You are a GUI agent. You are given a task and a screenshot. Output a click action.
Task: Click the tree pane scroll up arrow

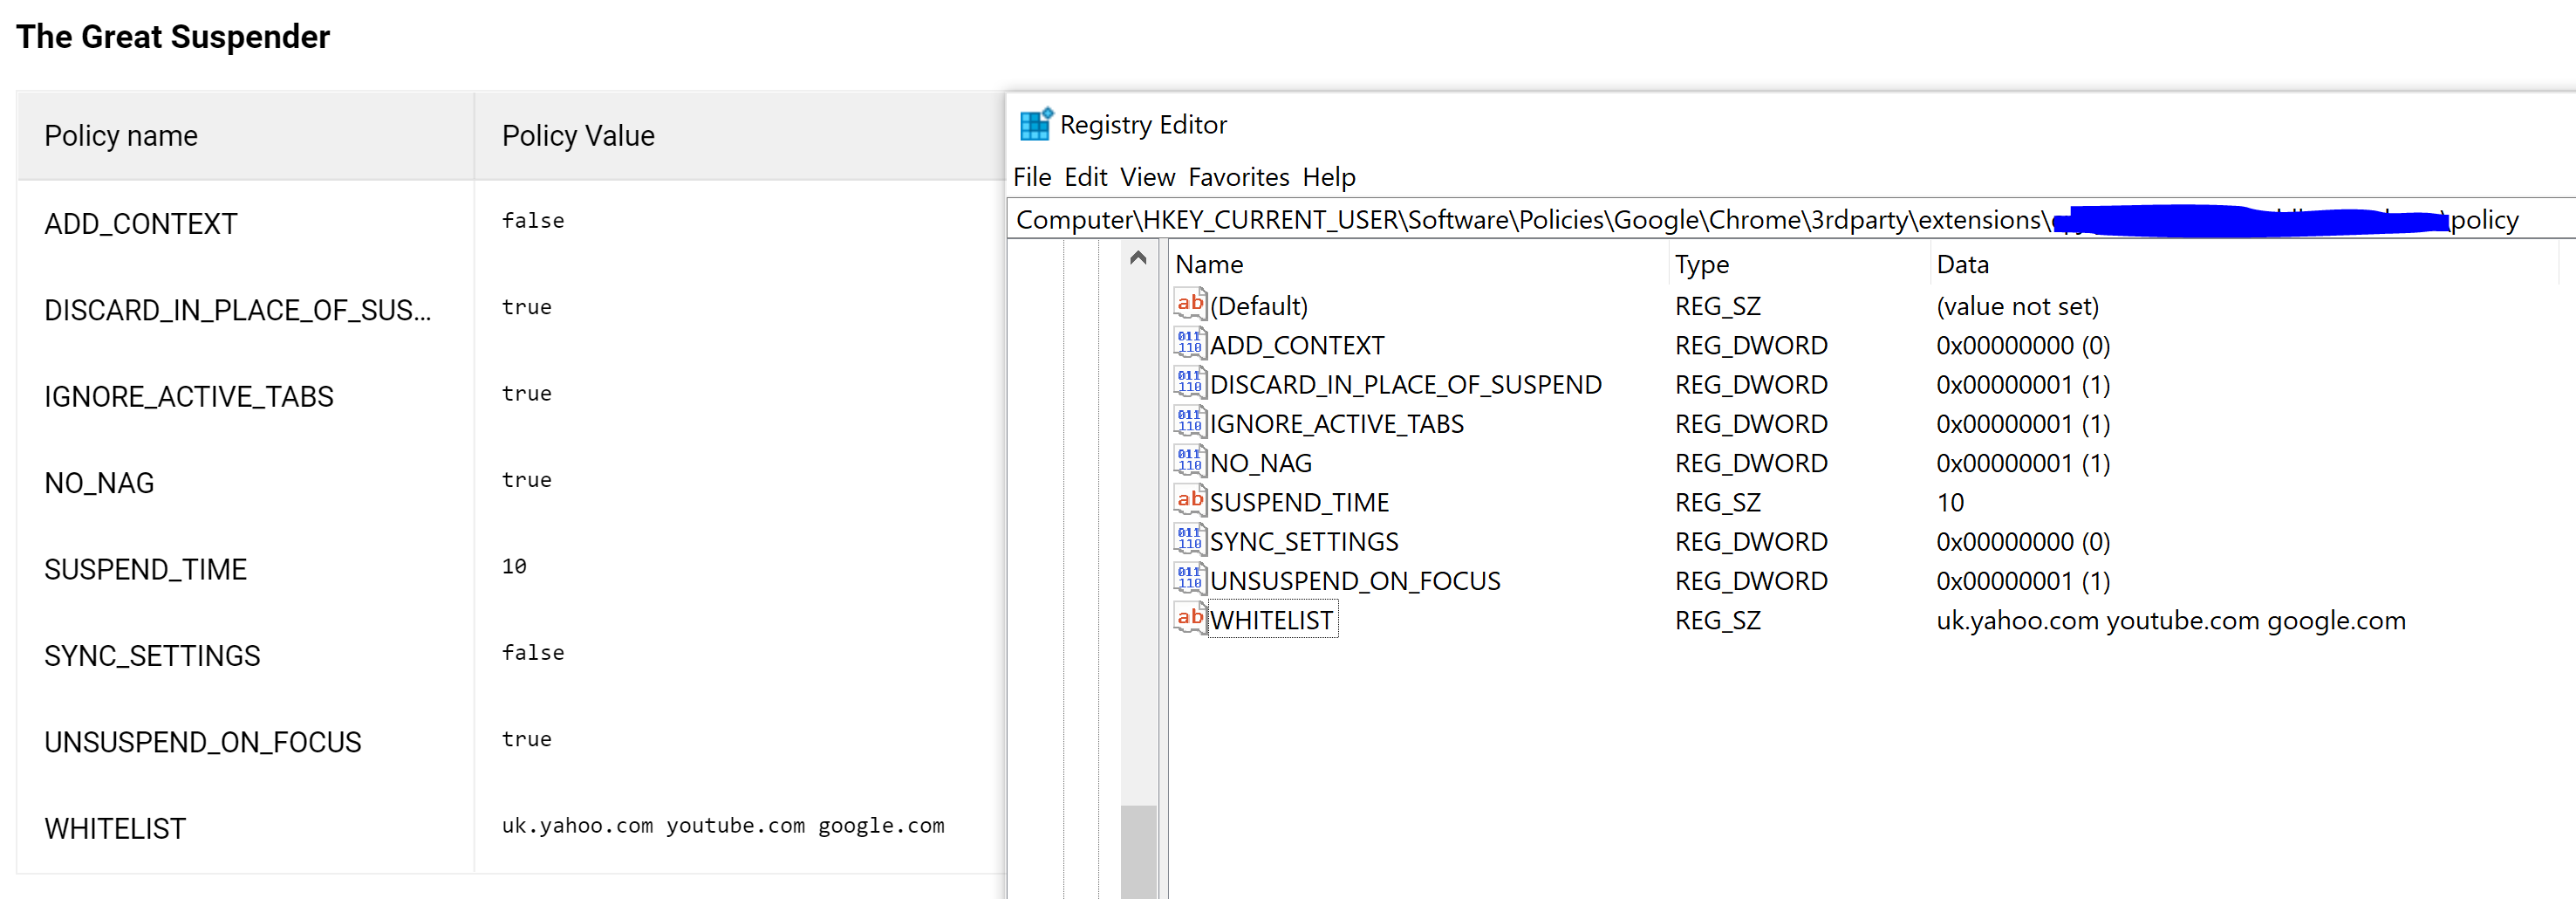tap(1138, 258)
